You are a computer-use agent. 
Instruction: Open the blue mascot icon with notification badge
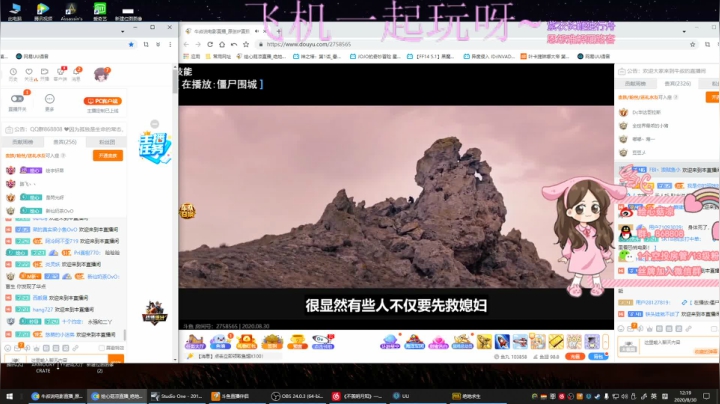click(x=220, y=342)
